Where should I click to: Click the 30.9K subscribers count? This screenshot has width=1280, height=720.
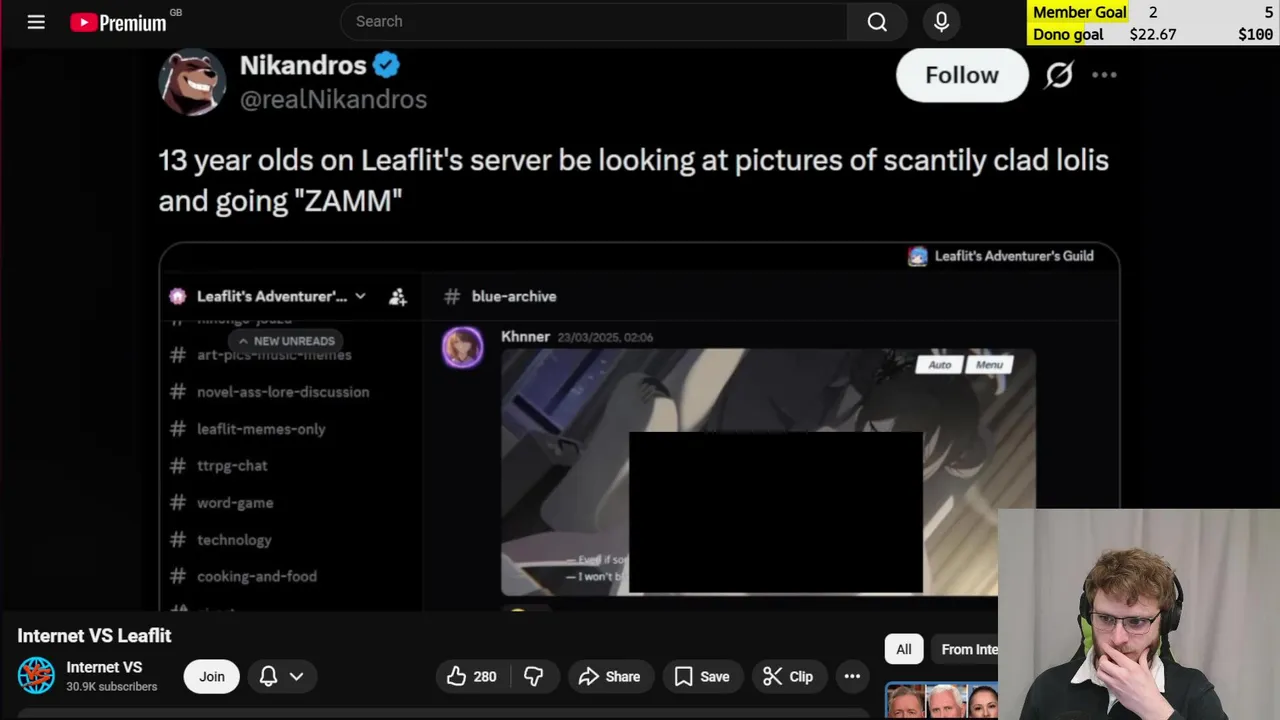112,687
